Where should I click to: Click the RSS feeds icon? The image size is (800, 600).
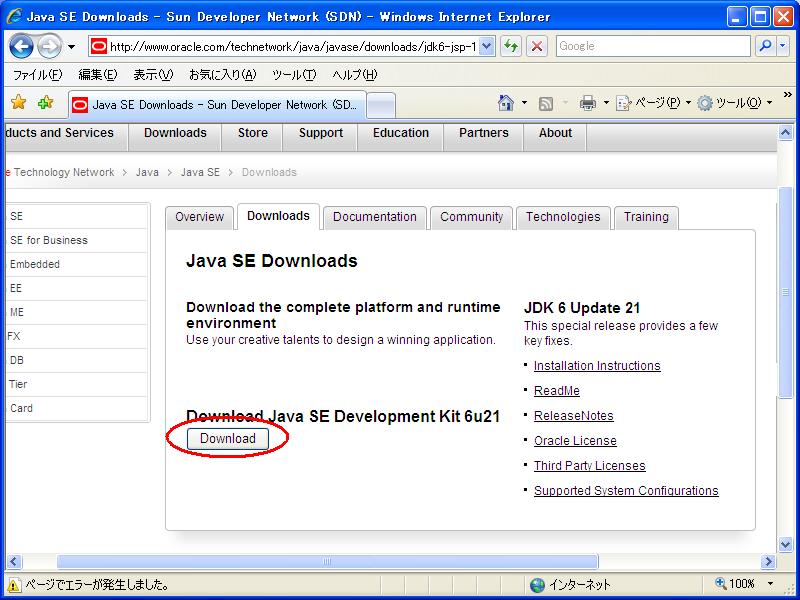pos(546,104)
